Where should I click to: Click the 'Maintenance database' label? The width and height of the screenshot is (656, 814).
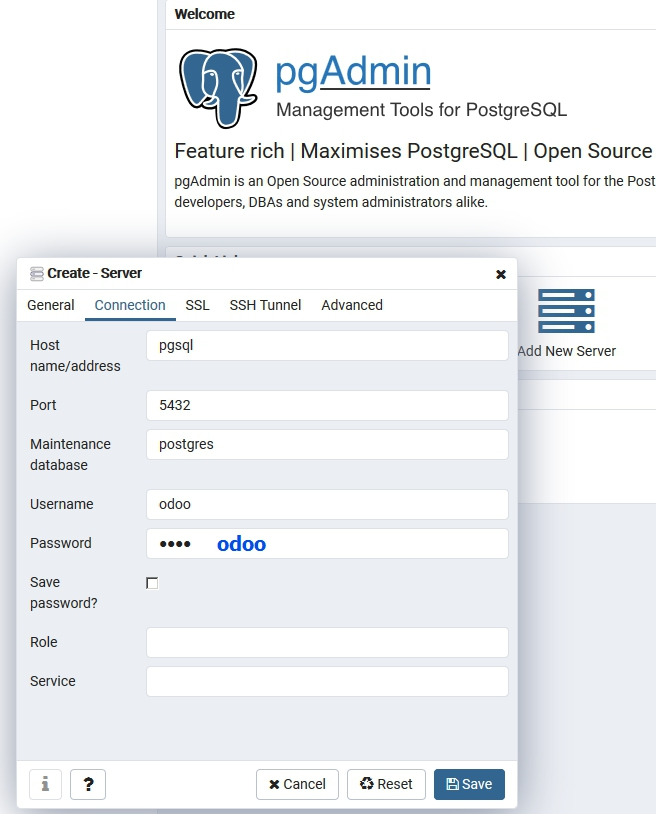70,455
